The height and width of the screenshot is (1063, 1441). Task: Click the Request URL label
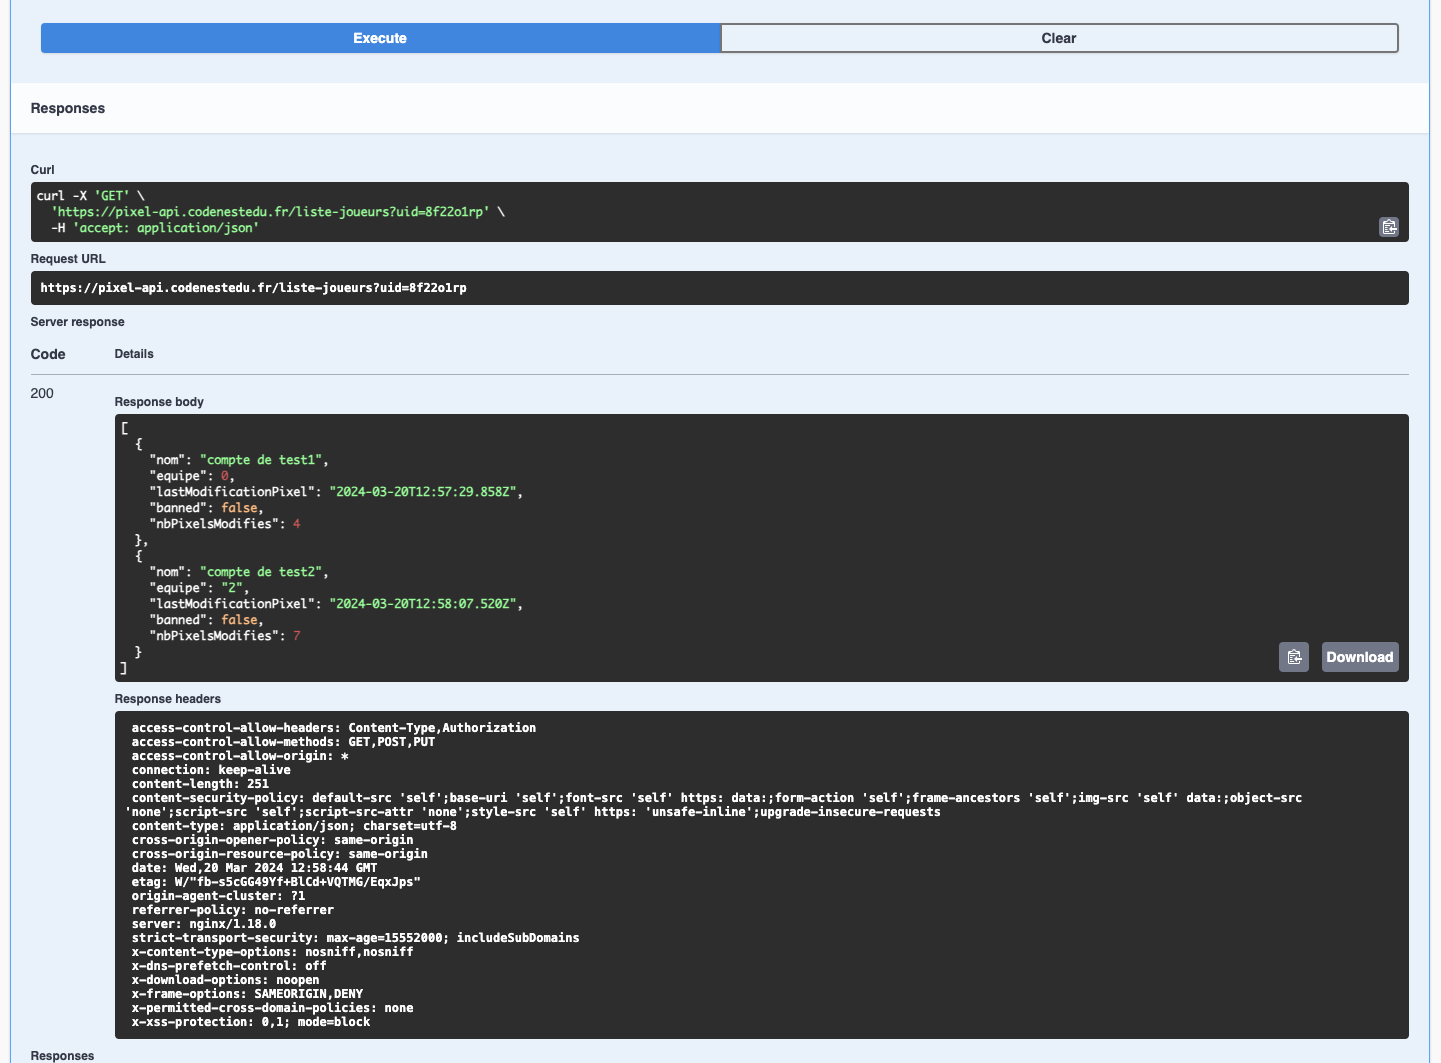68,259
